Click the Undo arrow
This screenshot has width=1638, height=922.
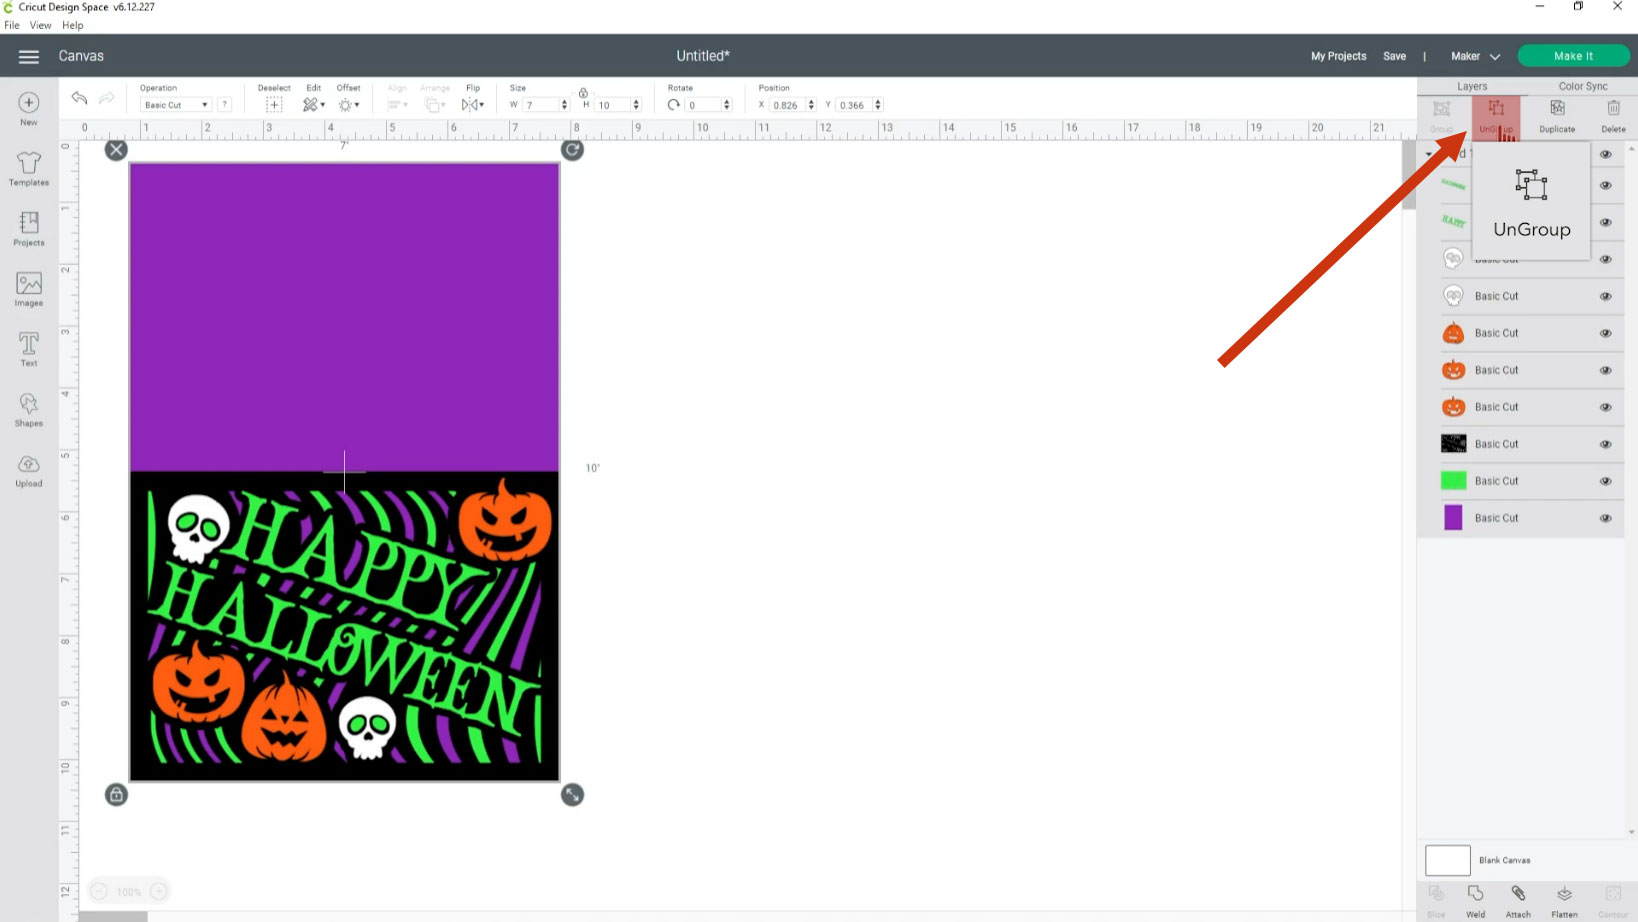point(79,98)
